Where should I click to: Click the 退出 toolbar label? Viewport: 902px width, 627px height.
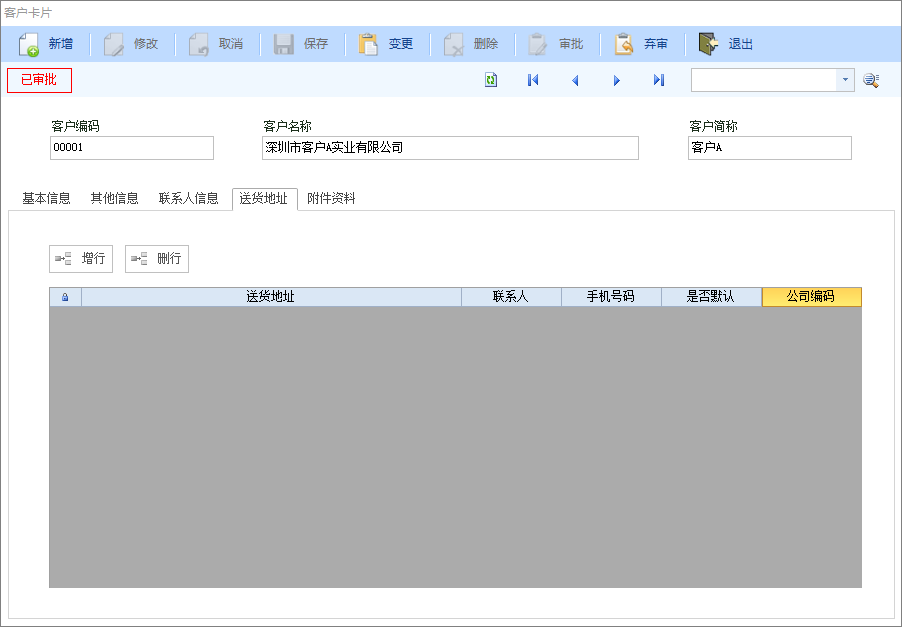point(741,44)
